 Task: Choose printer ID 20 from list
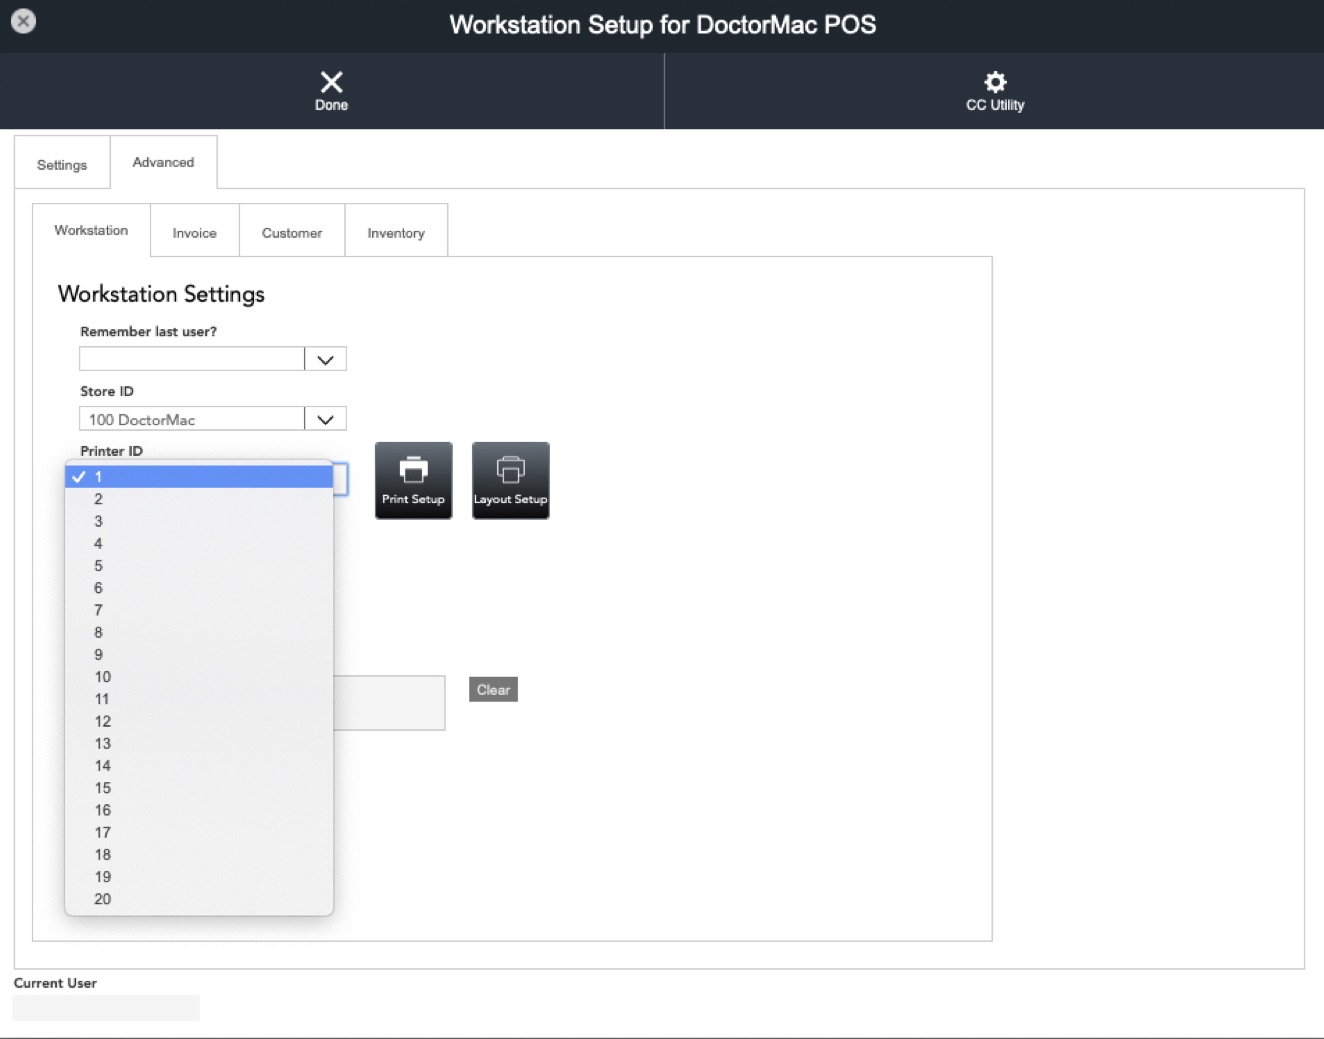click(199, 899)
